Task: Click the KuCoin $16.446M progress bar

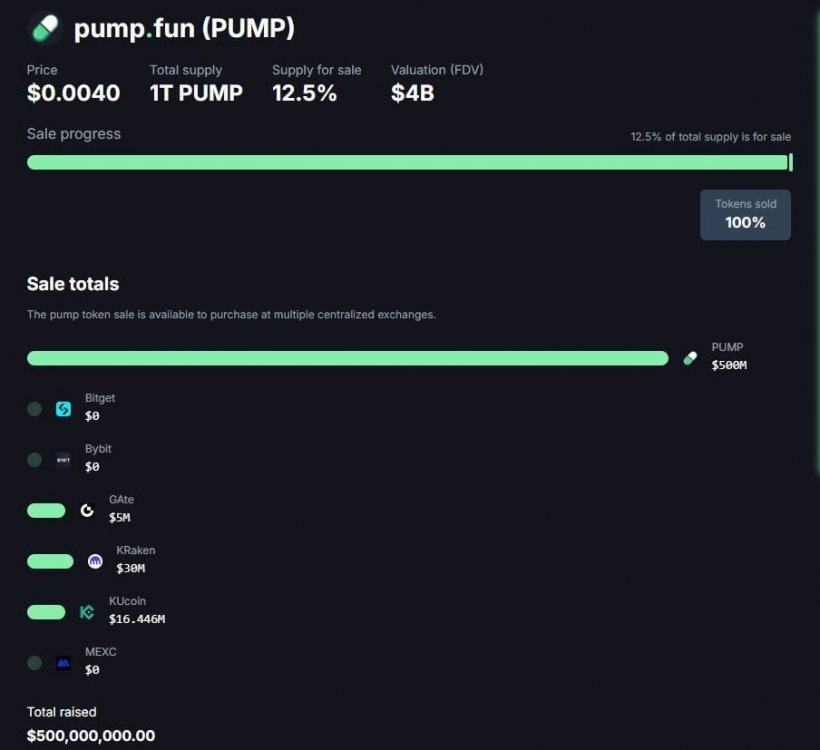Action: pos(46,612)
